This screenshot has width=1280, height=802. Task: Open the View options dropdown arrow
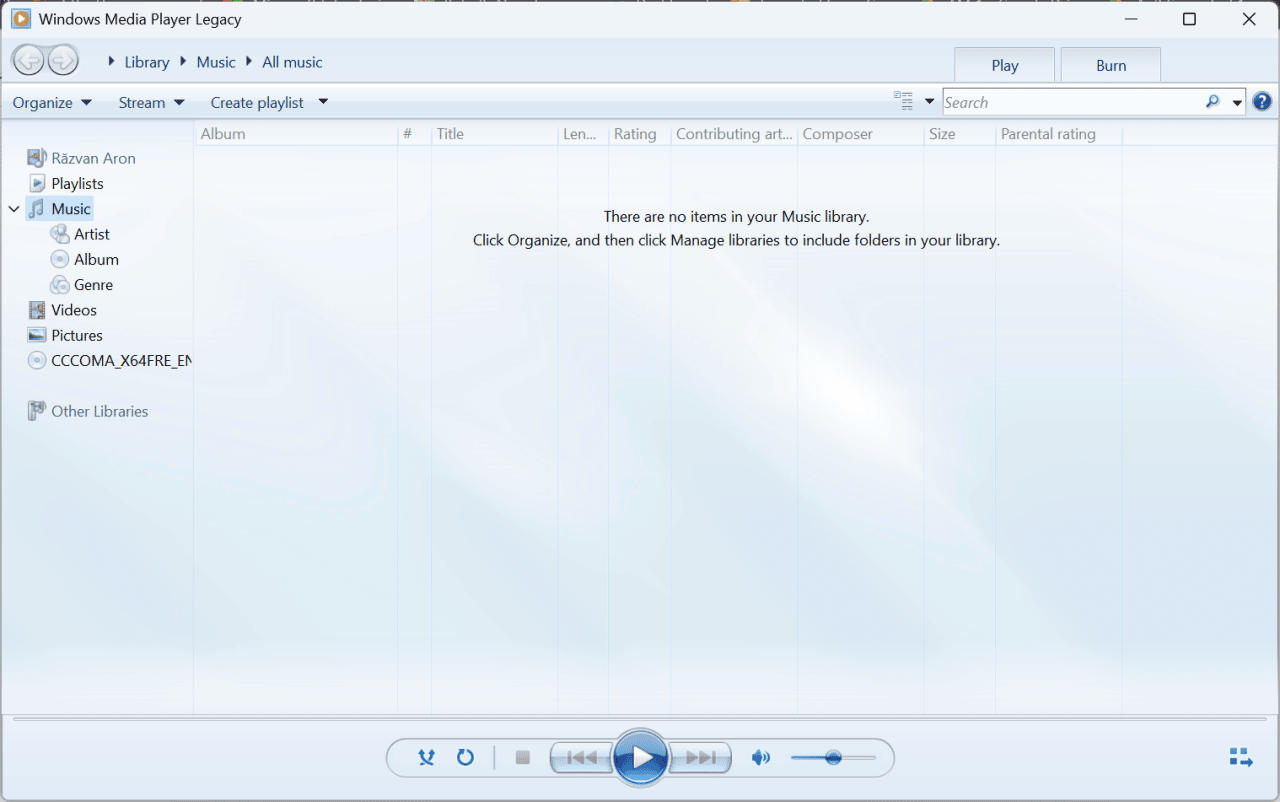pyautogui.click(x=929, y=102)
